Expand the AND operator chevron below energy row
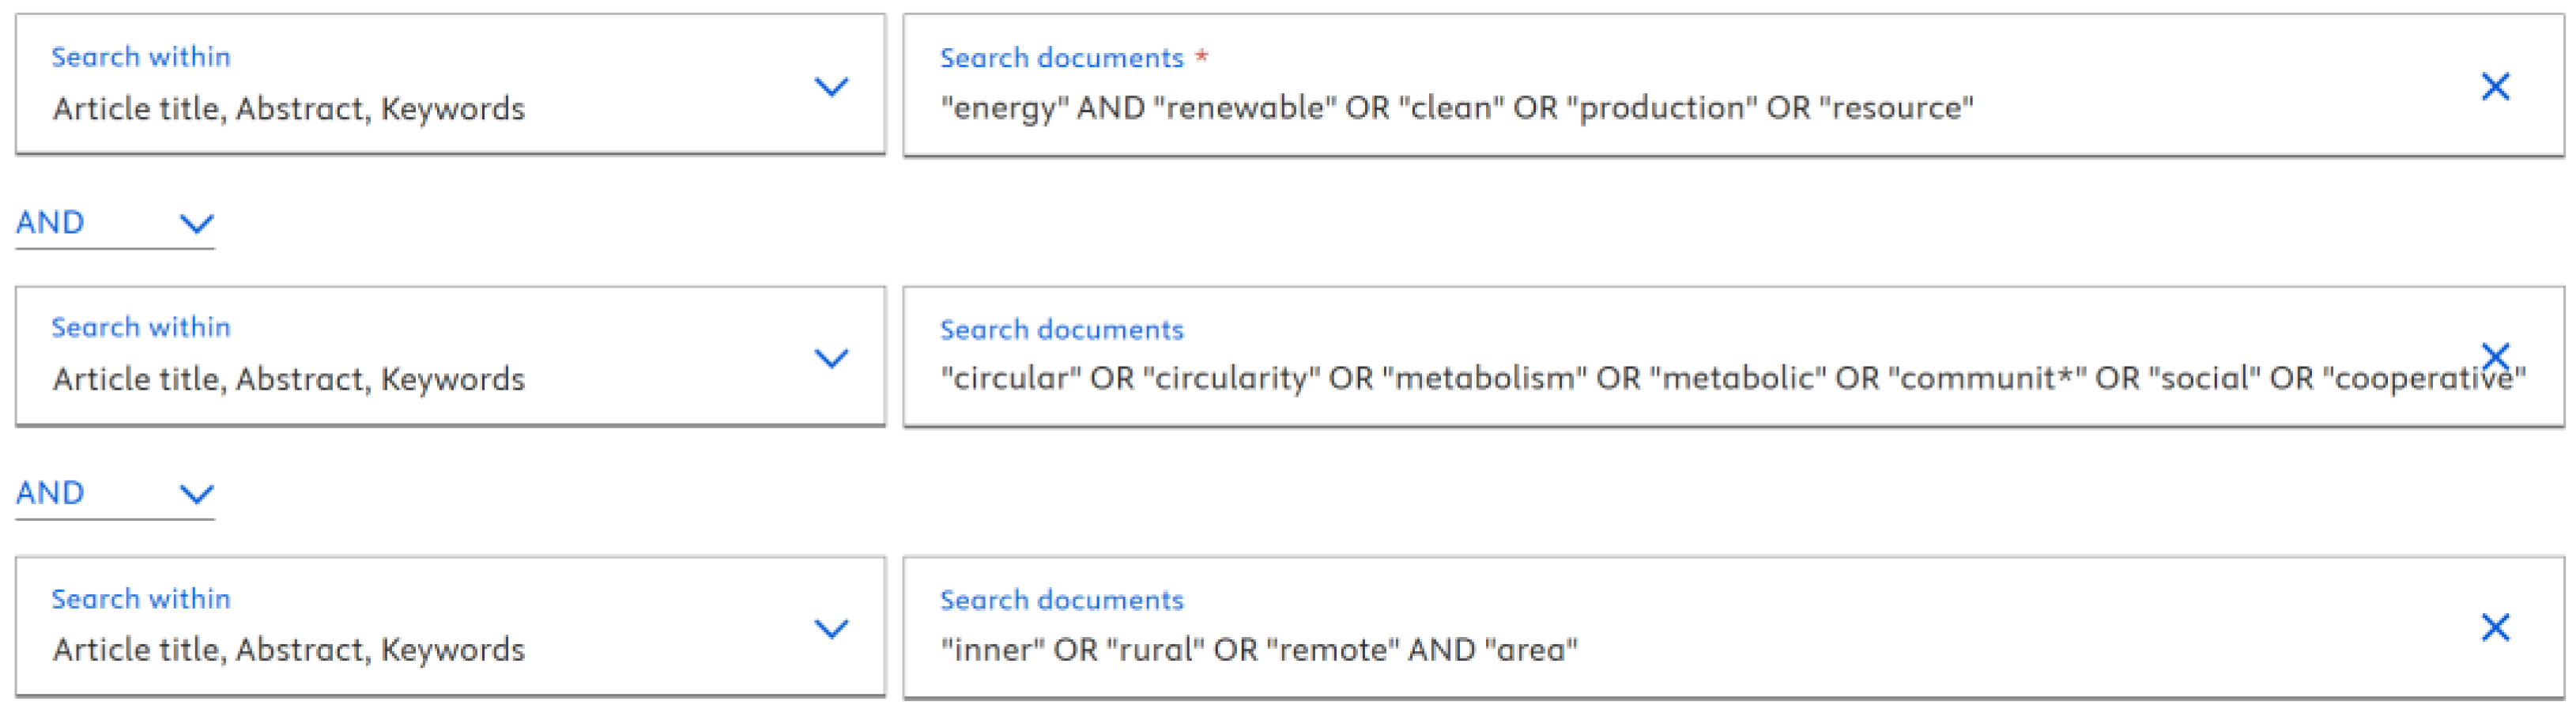 [x=196, y=223]
